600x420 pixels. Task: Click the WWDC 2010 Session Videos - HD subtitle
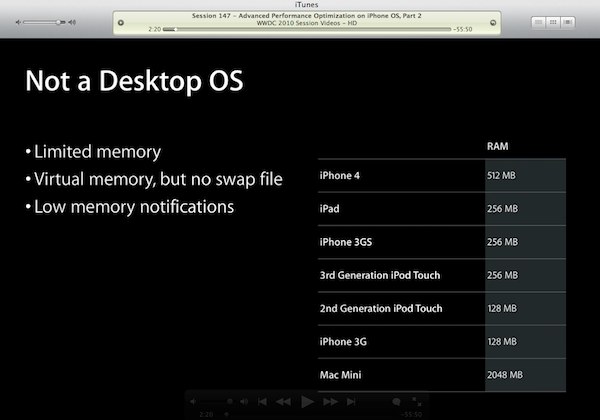tap(307, 23)
